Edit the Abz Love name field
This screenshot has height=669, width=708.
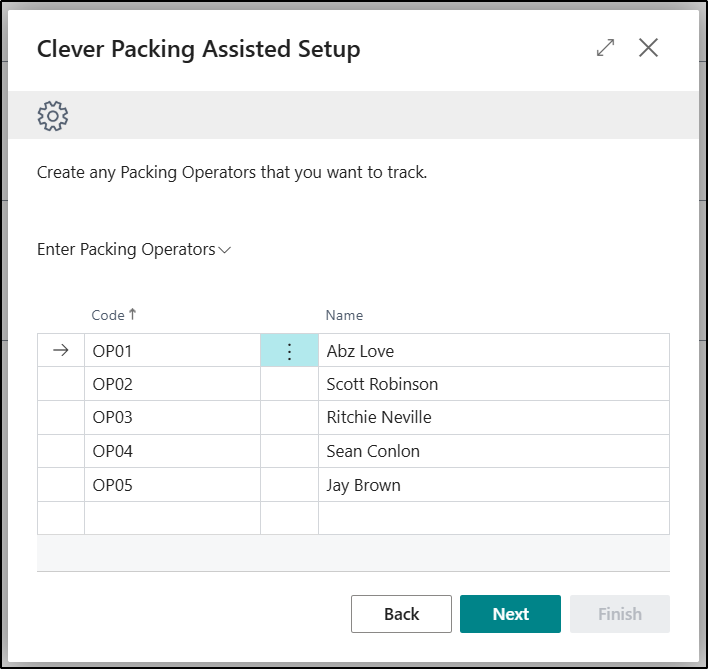coord(492,351)
